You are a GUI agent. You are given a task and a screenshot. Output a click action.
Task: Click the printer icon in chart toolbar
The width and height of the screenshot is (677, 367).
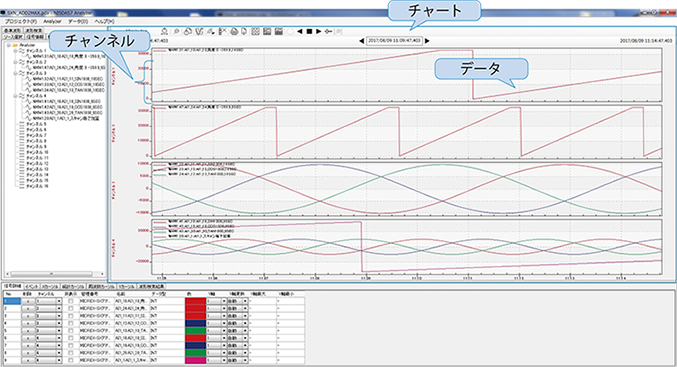pyautogui.click(x=234, y=32)
